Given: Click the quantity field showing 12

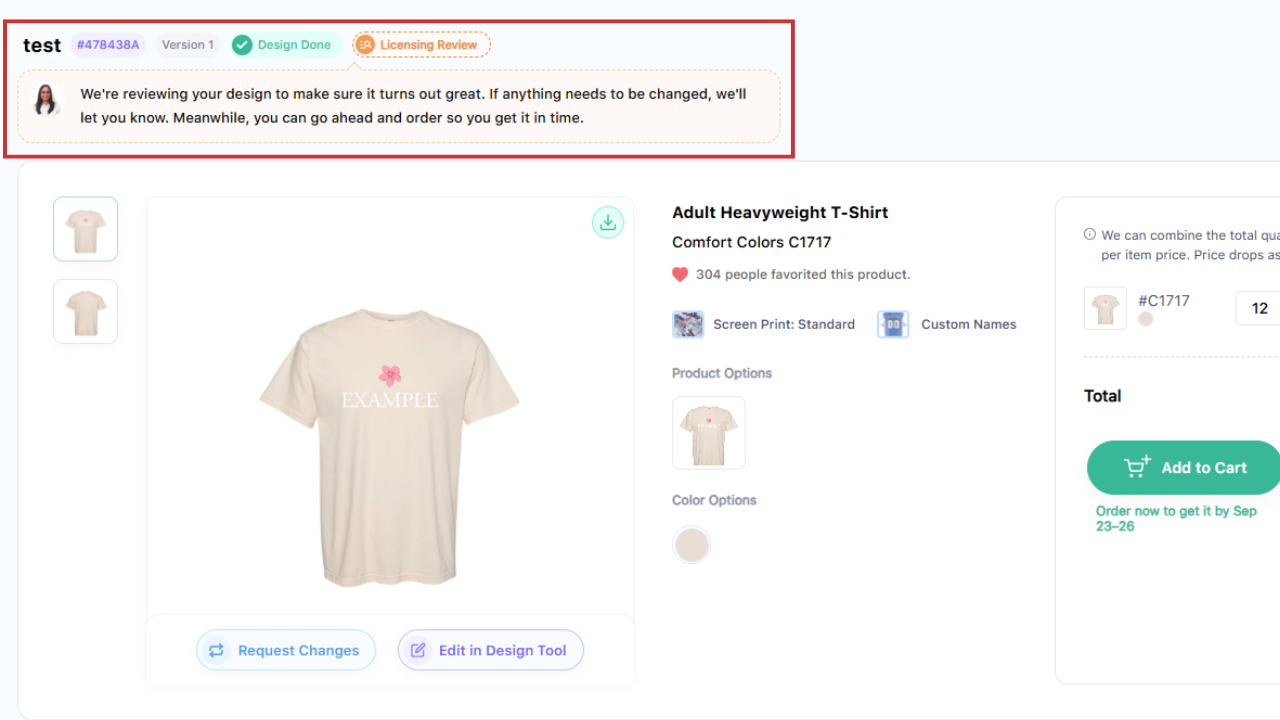Looking at the screenshot, I should point(1259,308).
